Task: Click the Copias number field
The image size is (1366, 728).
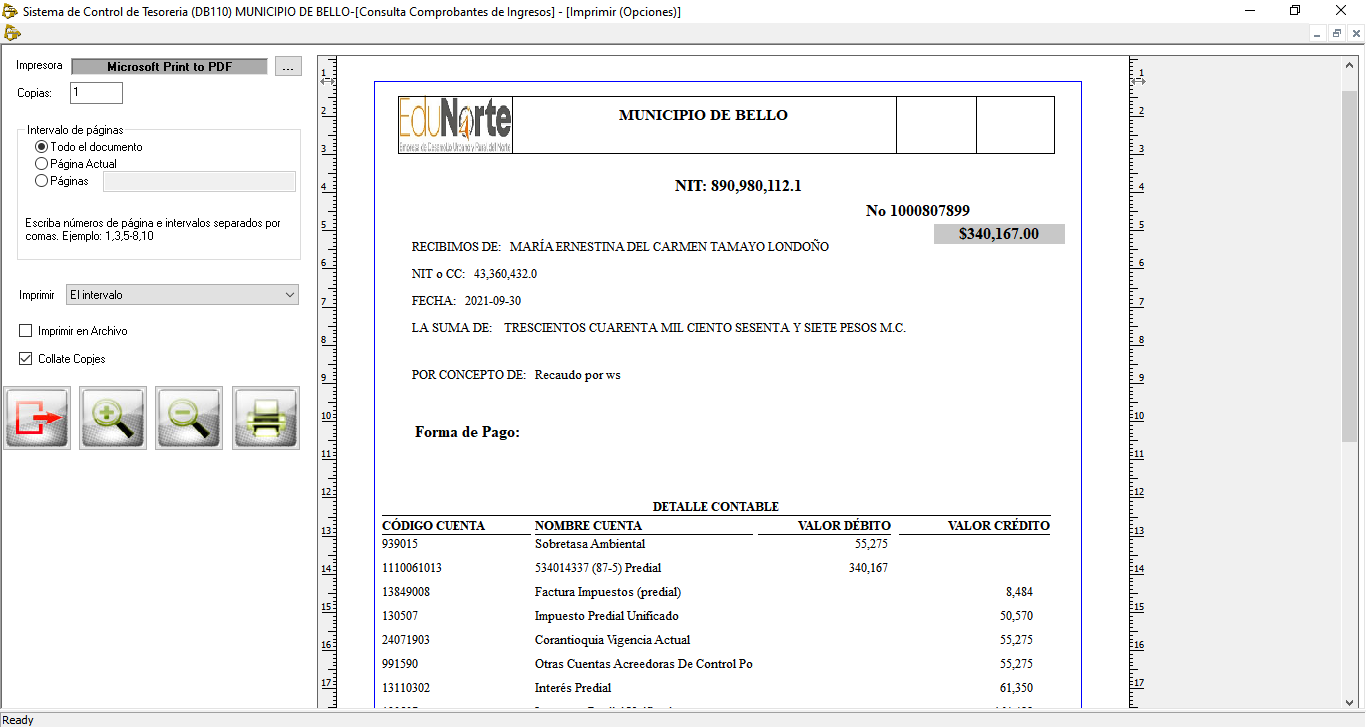Action: (x=96, y=93)
